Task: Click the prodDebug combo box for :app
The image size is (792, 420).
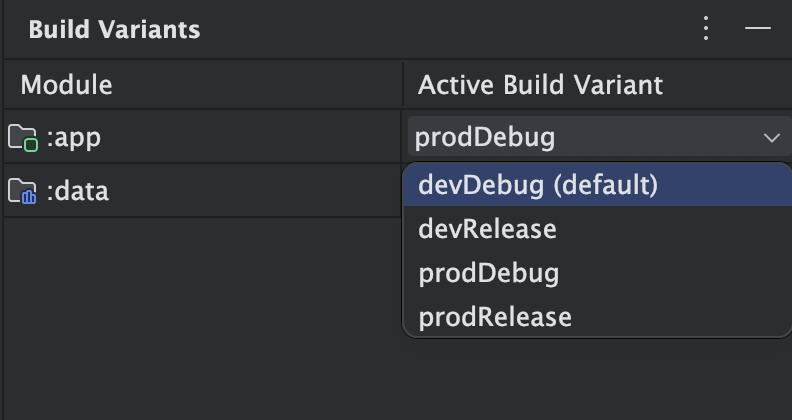Action: (600, 137)
